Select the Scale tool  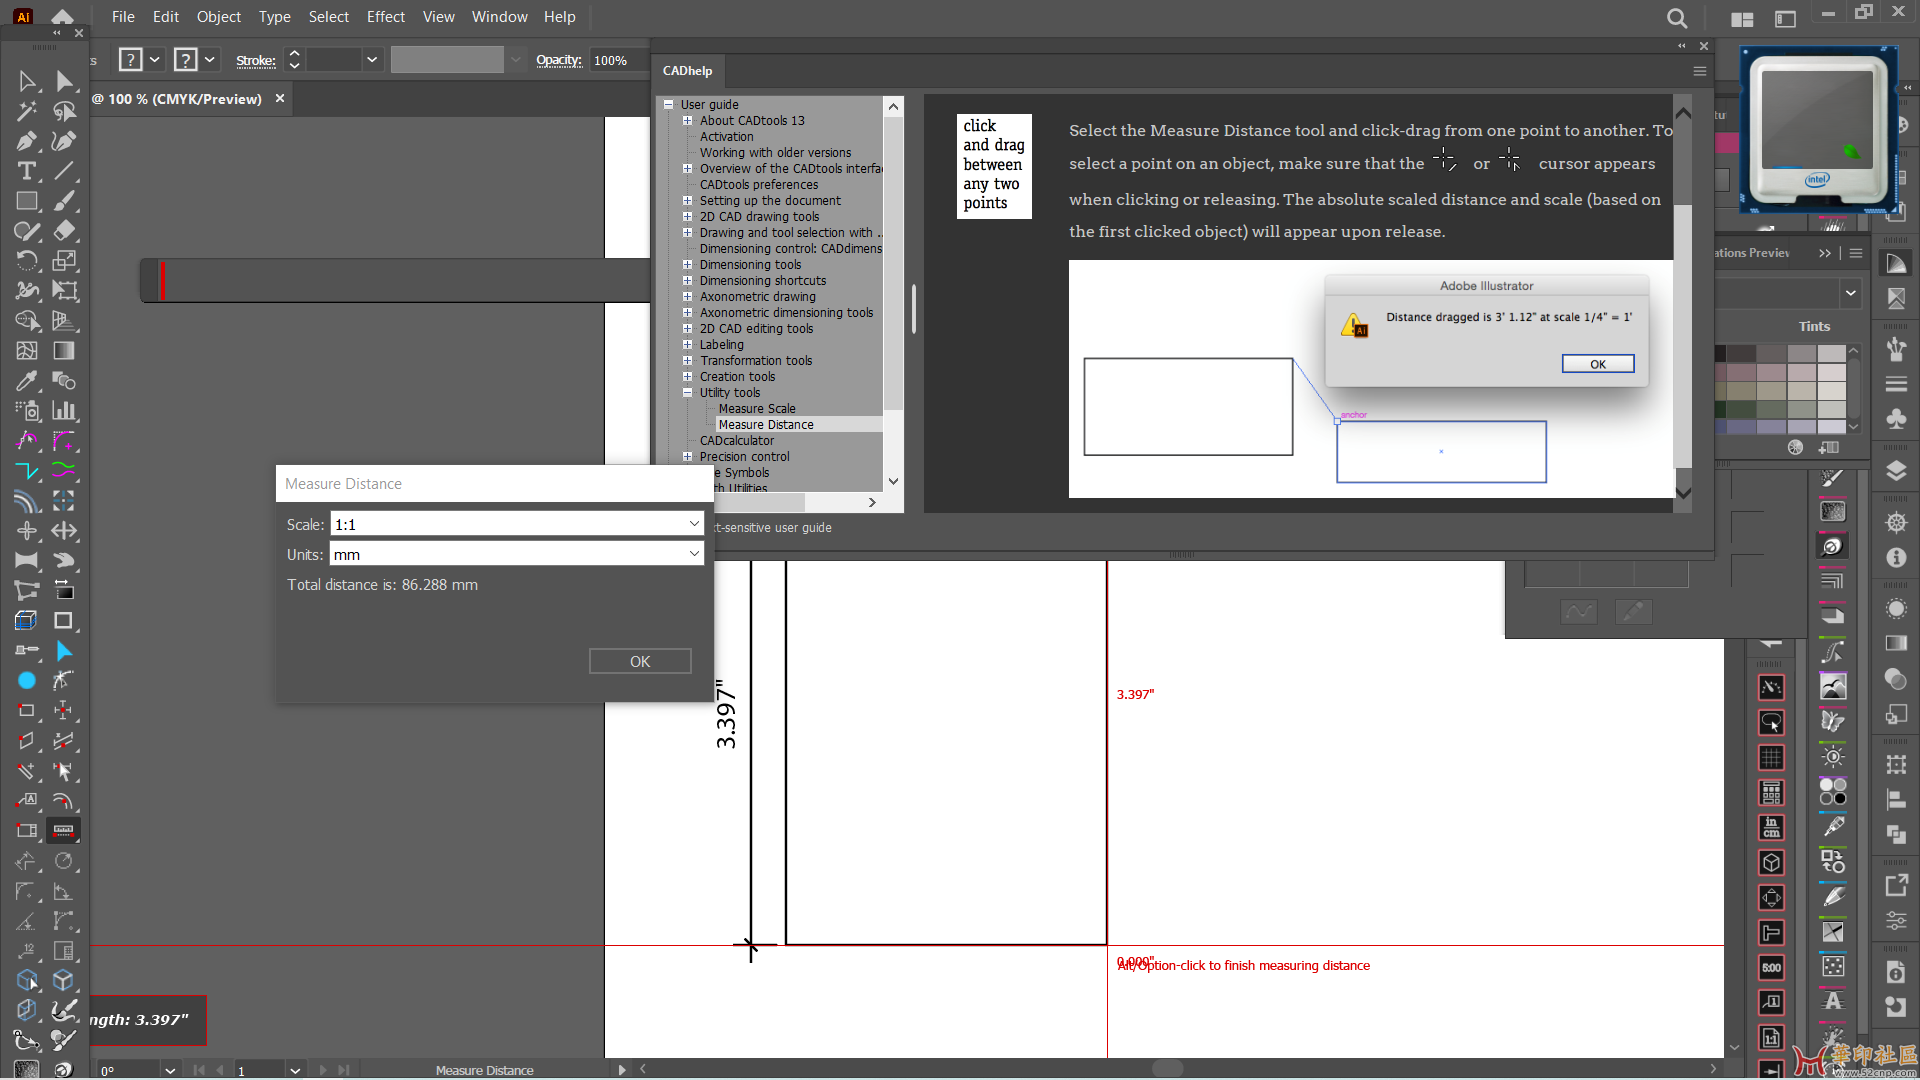[x=64, y=261]
